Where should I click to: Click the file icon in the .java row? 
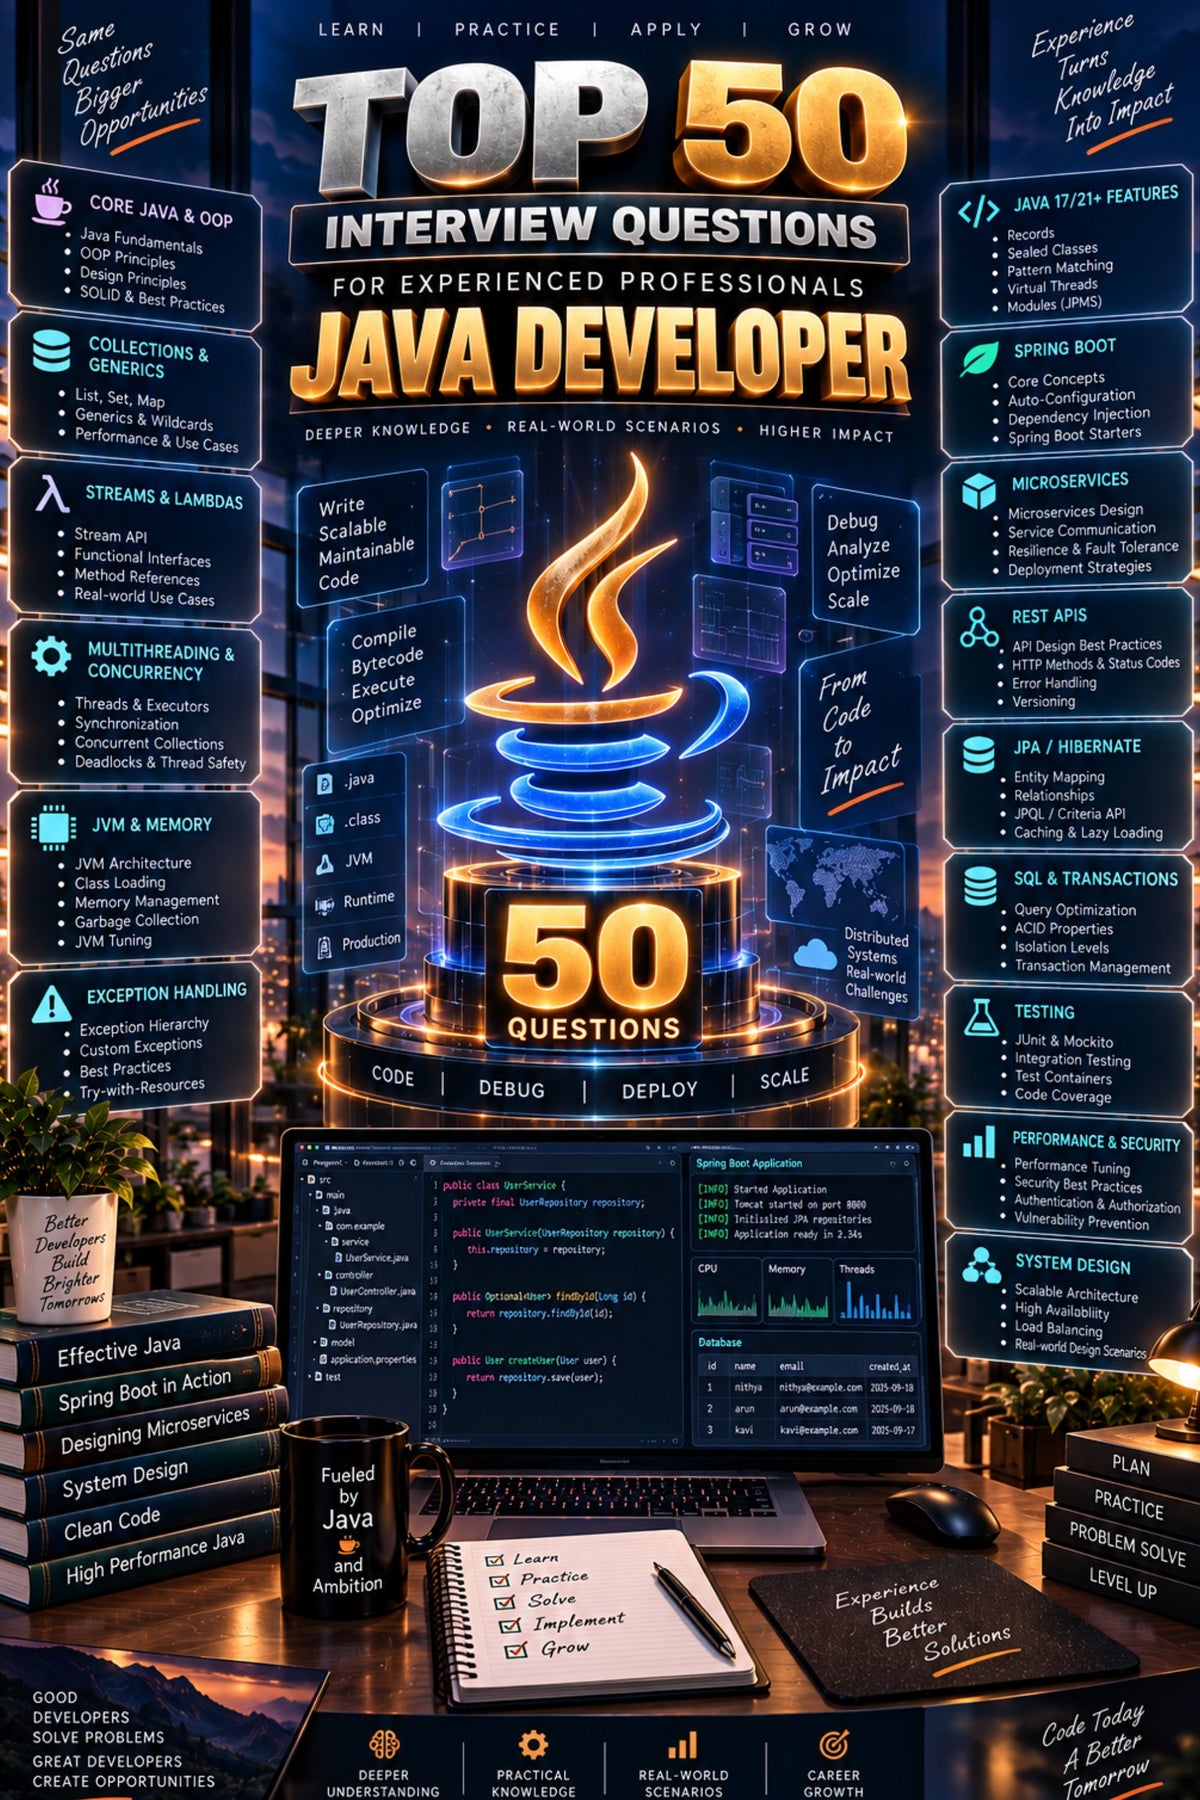click(324, 785)
